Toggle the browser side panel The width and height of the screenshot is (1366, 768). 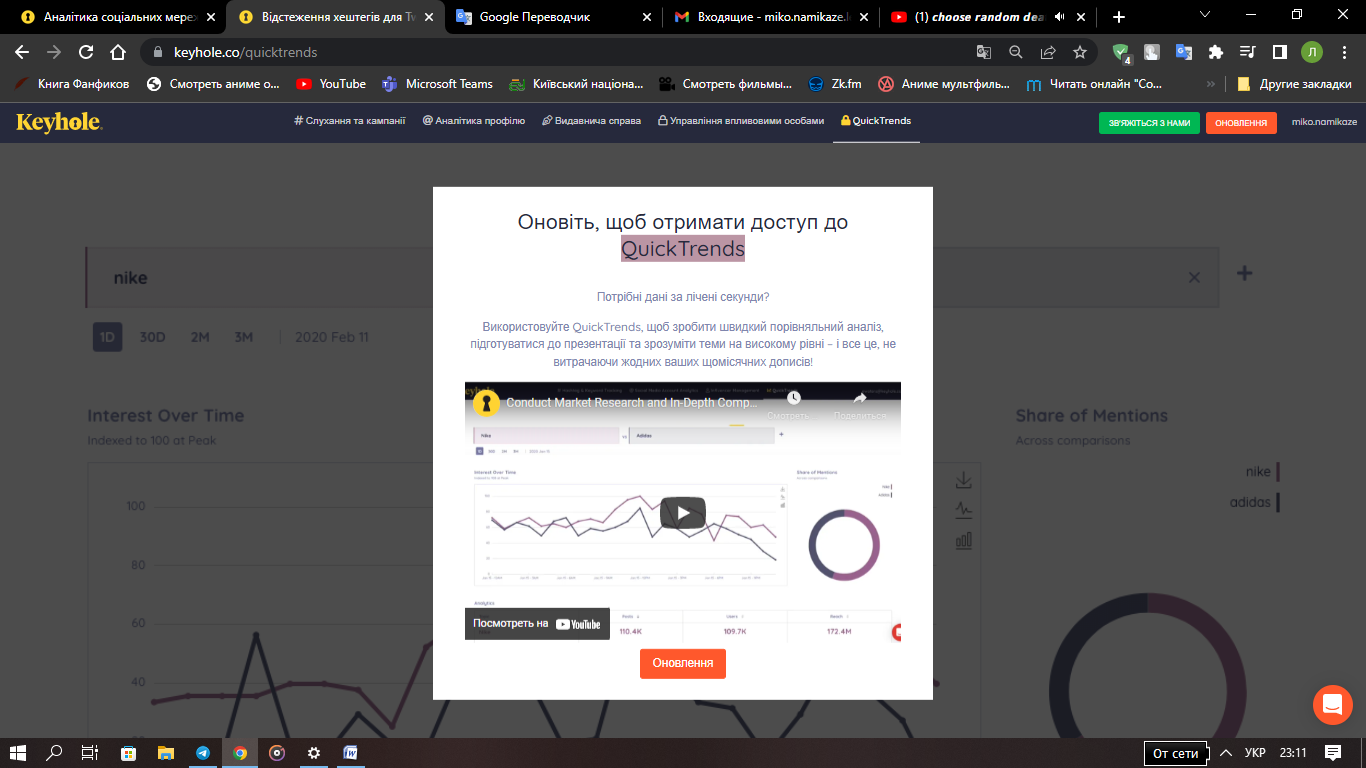click(x=1279, y=52)
